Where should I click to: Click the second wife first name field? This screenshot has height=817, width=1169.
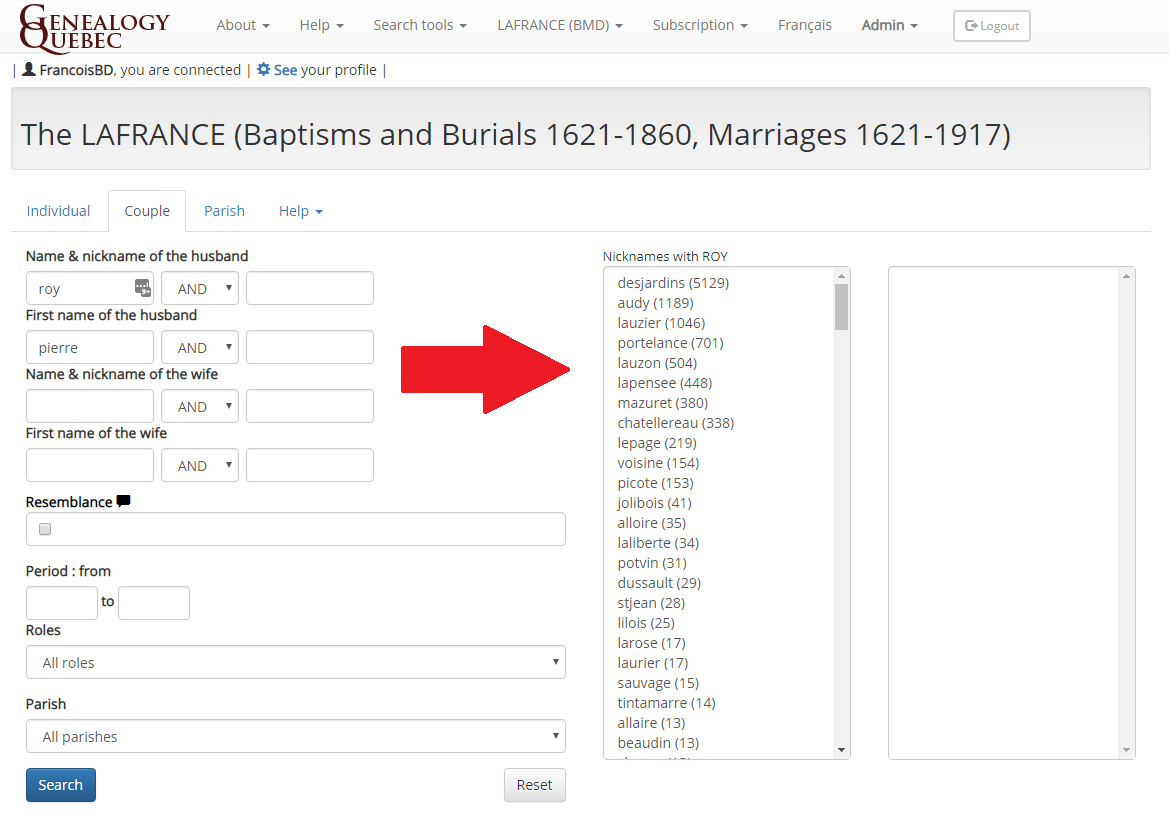pos(309,465)
